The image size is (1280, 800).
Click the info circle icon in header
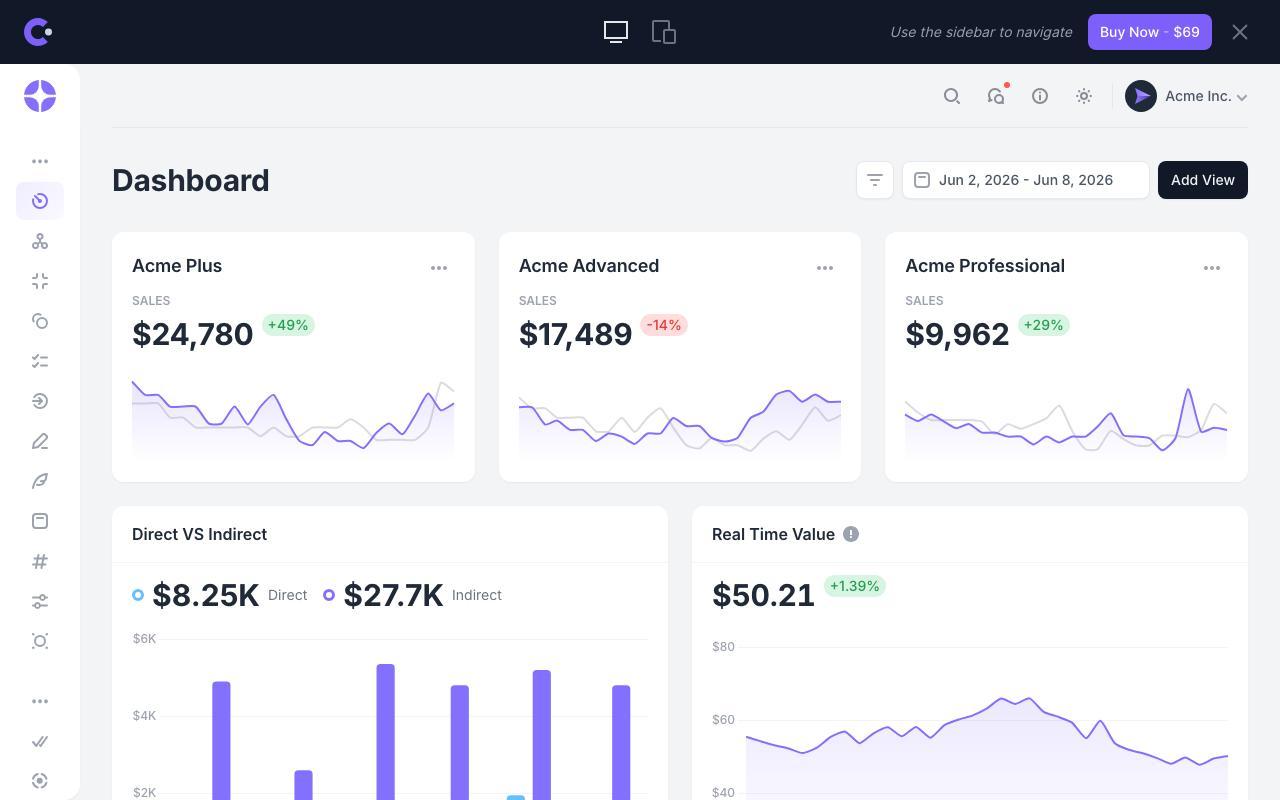point(1040,96)
